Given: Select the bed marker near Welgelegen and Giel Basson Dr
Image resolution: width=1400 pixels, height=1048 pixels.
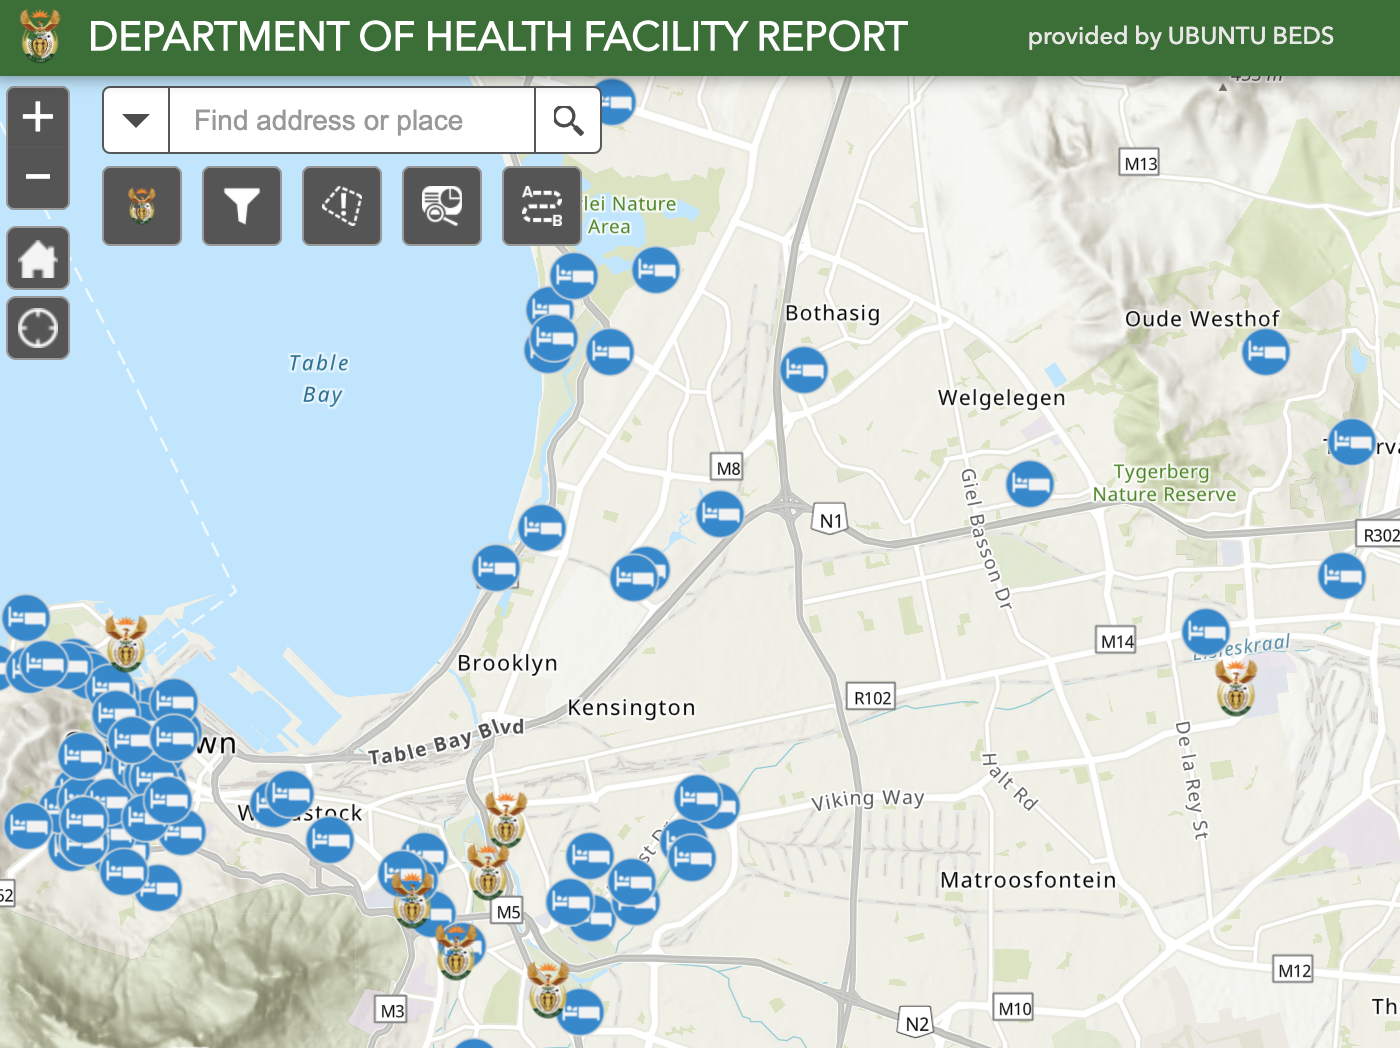Looking at the screenshot, I should click(1030, 485).
